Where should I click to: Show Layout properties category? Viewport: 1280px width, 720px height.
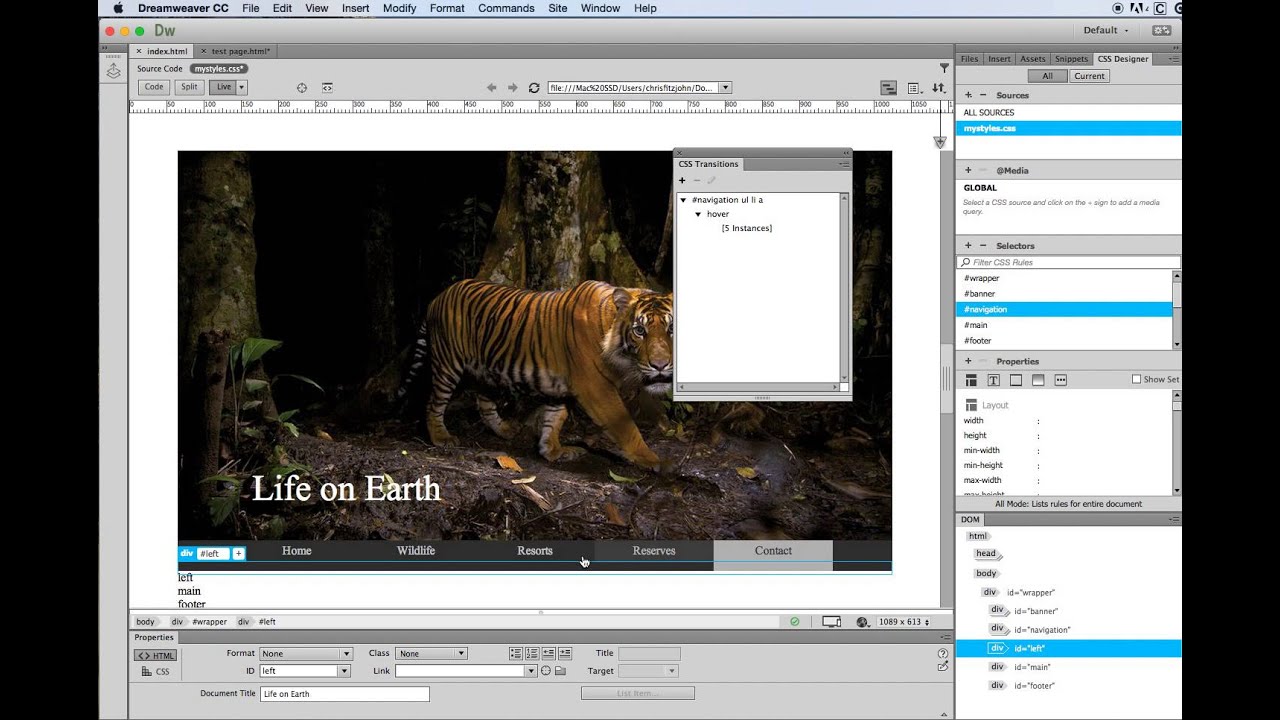[x=971, y=380]
